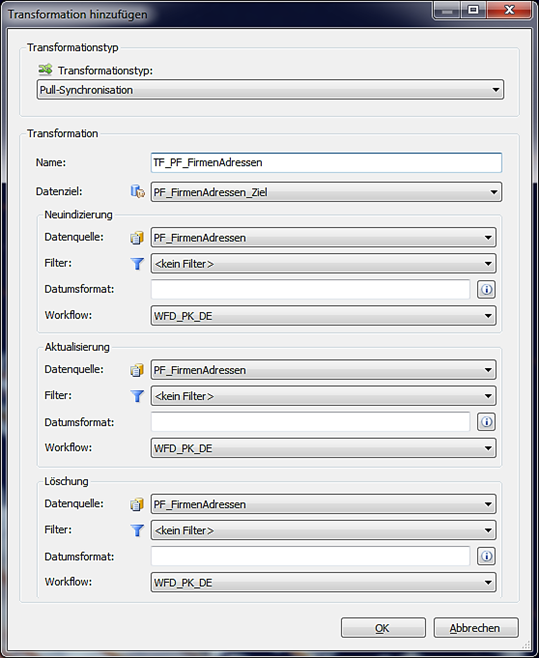
Task: Expand the Löschung Datenquelle dropdown
Action: pyautogui.click(x=323, y=504)
